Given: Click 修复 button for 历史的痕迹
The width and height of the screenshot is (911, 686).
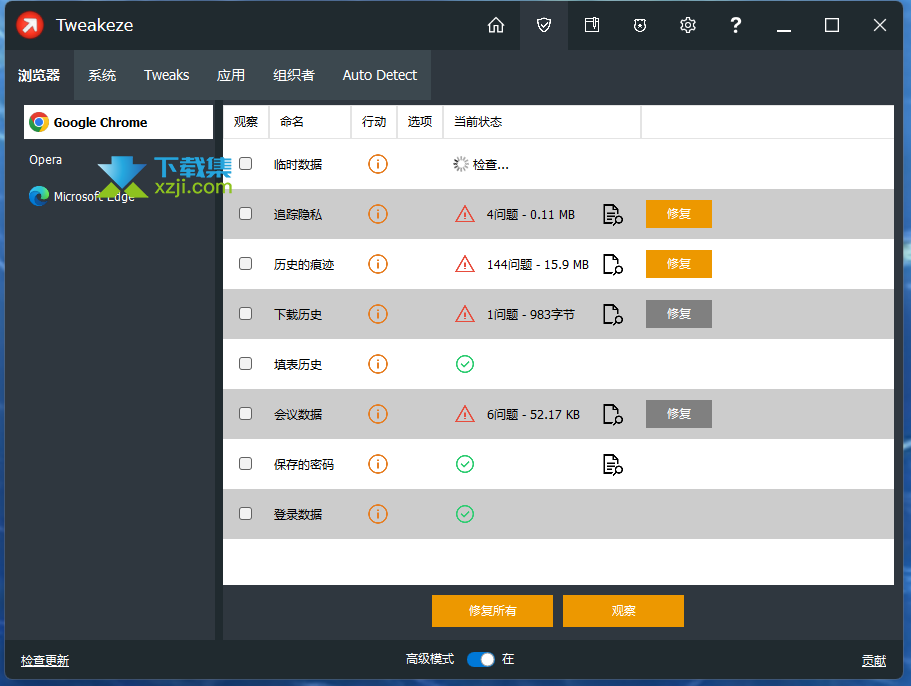Looking at the screenshot, I should click(679, 264).
